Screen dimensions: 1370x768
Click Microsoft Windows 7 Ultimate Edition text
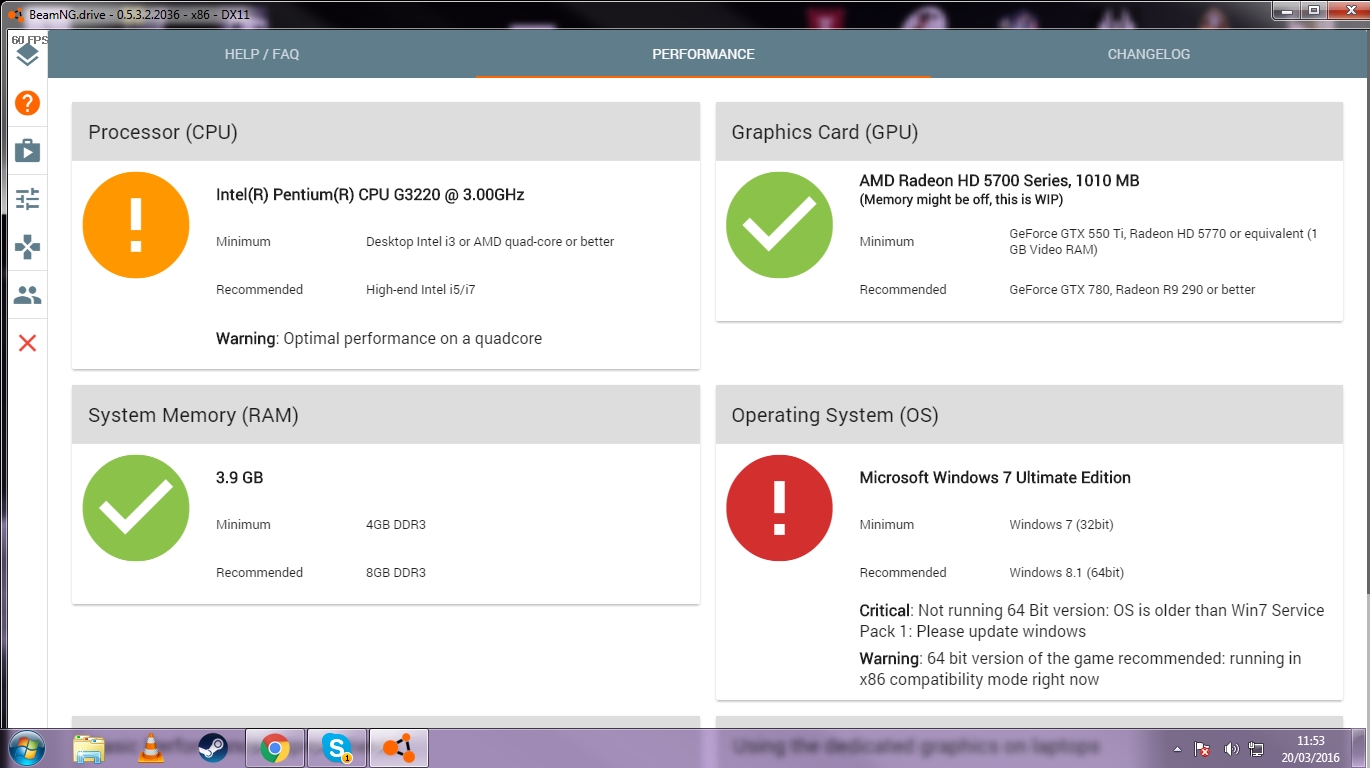pos(995,478)
